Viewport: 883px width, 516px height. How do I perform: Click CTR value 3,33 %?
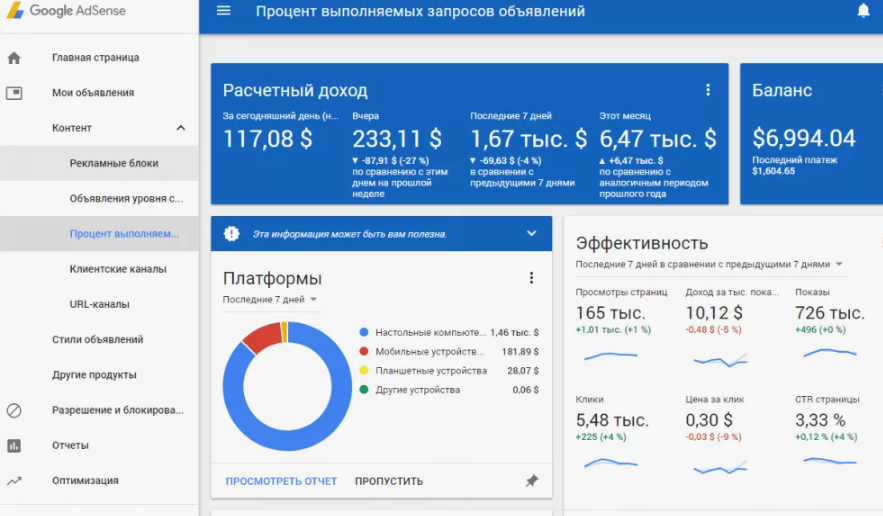[x=820, y=420]
